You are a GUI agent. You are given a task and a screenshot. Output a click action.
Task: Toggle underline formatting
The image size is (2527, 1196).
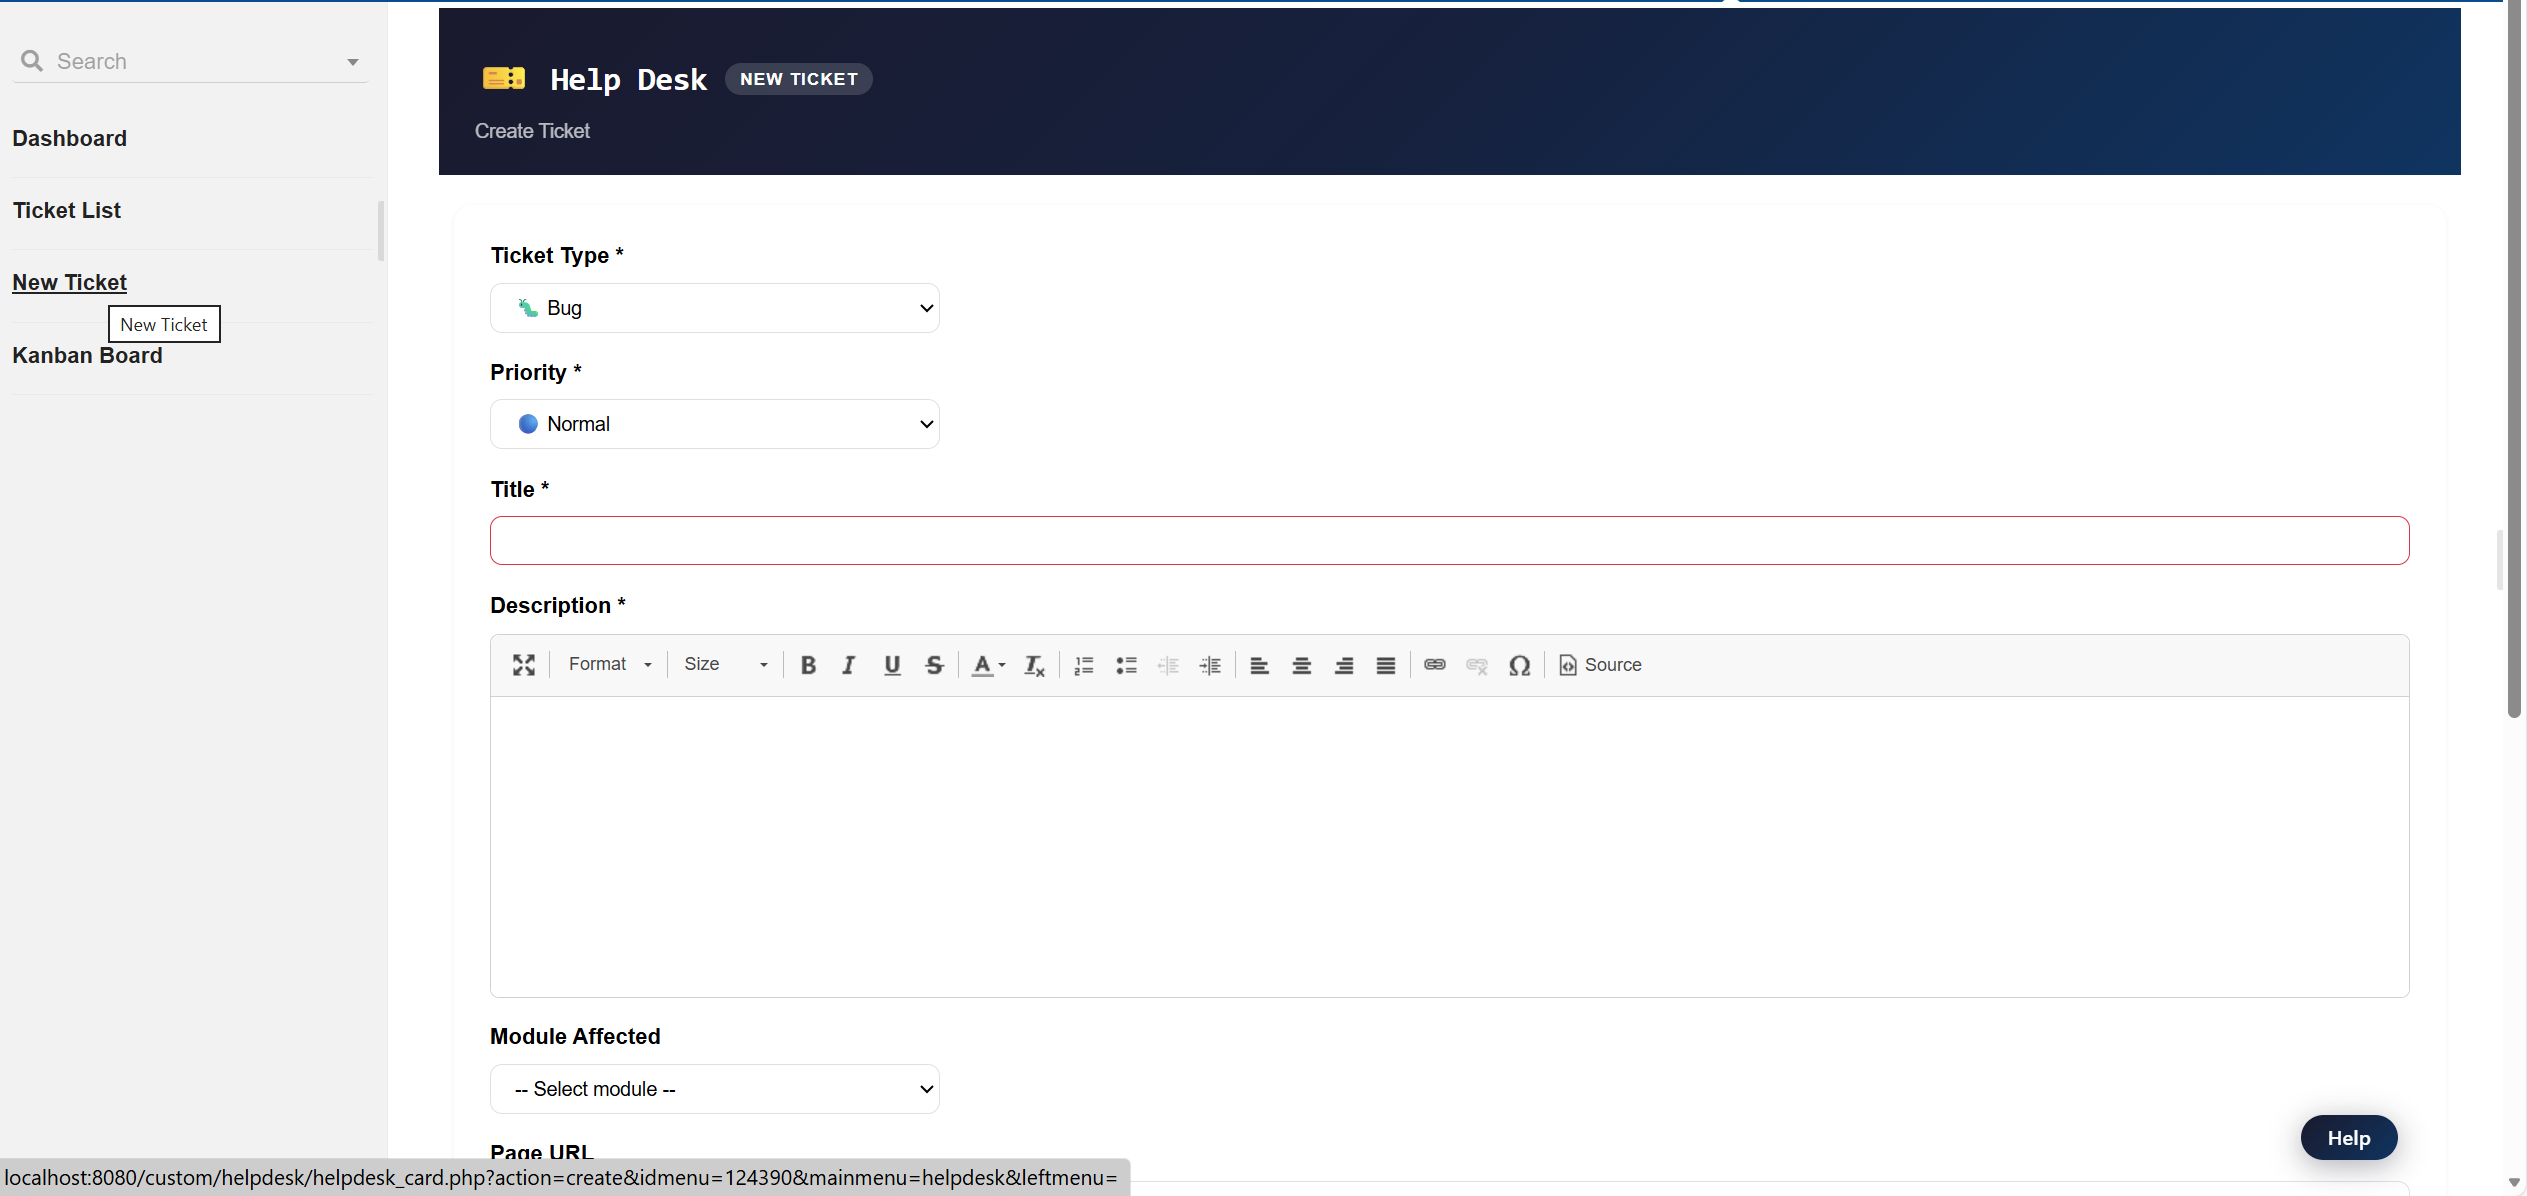coord(892,665)
